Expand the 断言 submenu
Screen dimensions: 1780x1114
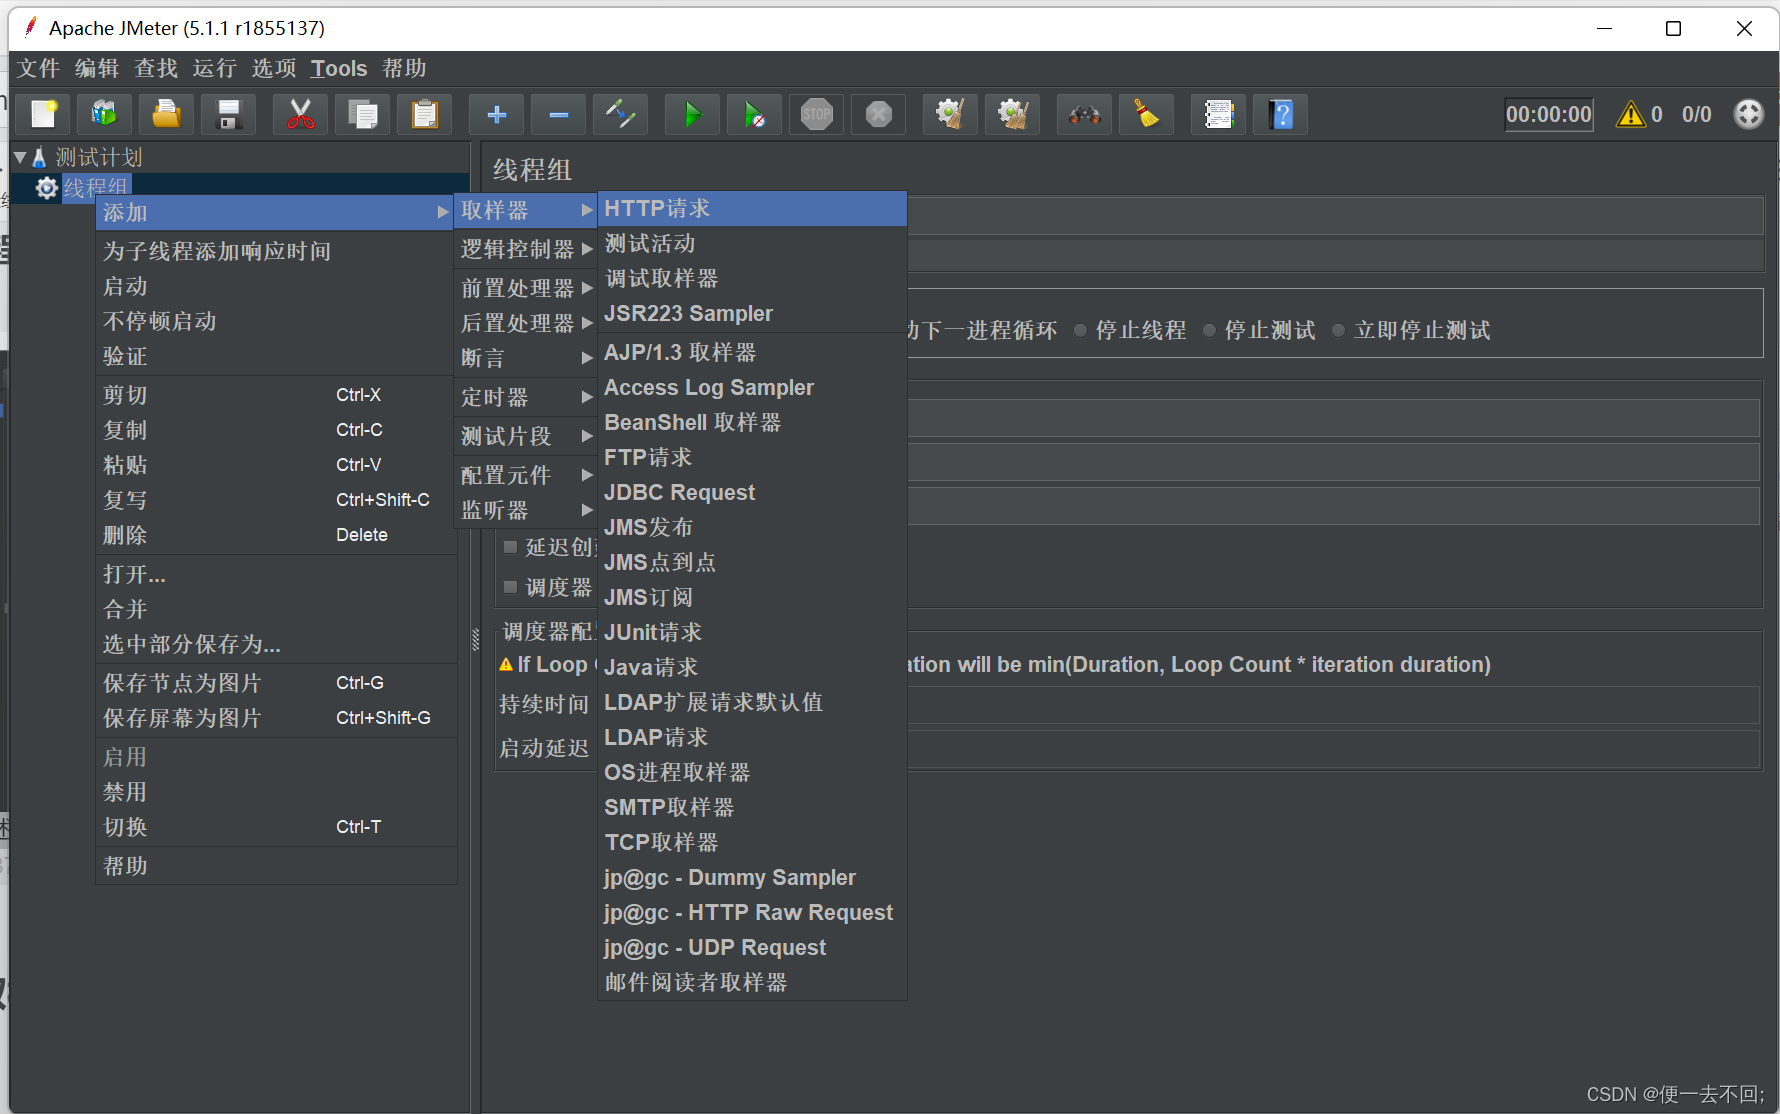[526, 358]
